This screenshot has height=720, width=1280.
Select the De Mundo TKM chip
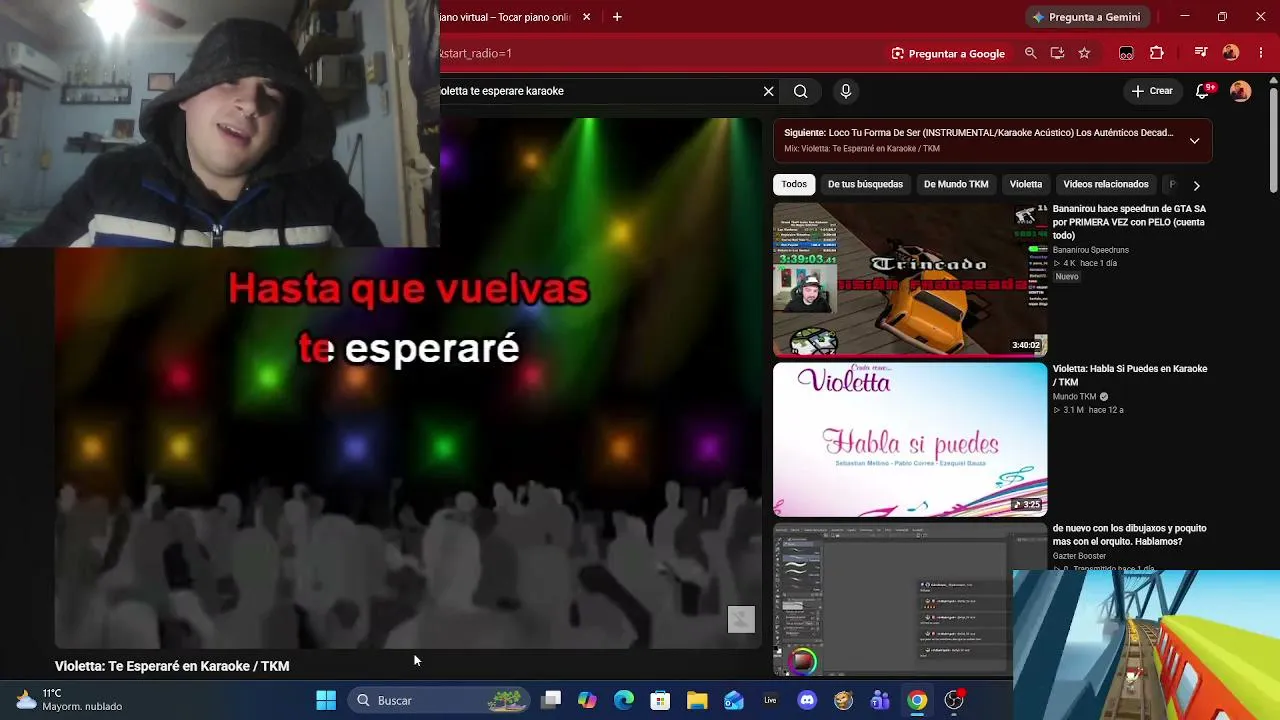click(x=956, y=184)
